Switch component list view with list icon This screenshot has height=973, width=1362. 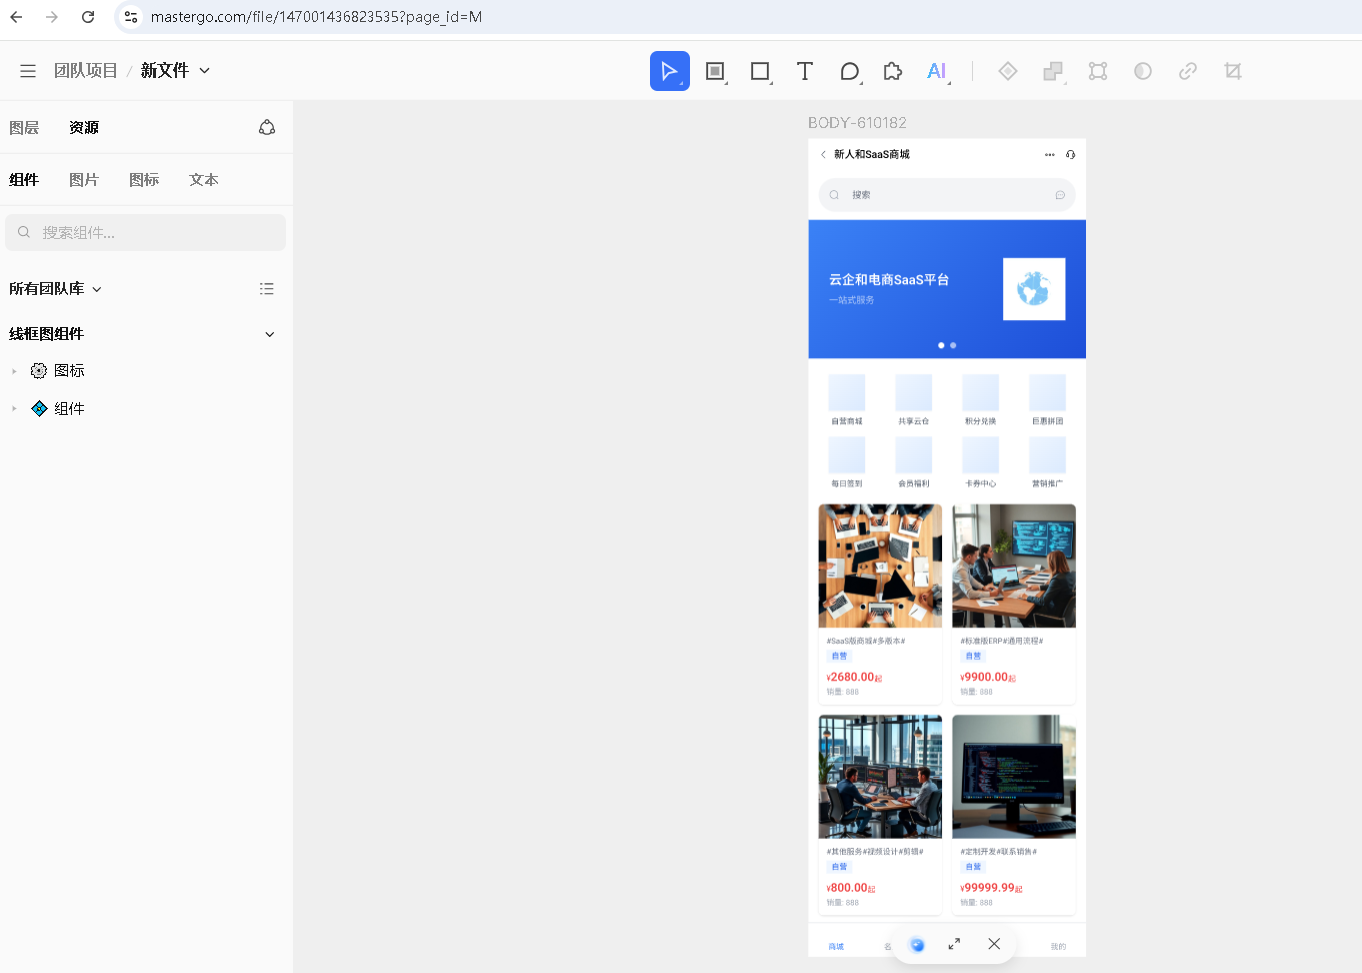tap(267, 289)
